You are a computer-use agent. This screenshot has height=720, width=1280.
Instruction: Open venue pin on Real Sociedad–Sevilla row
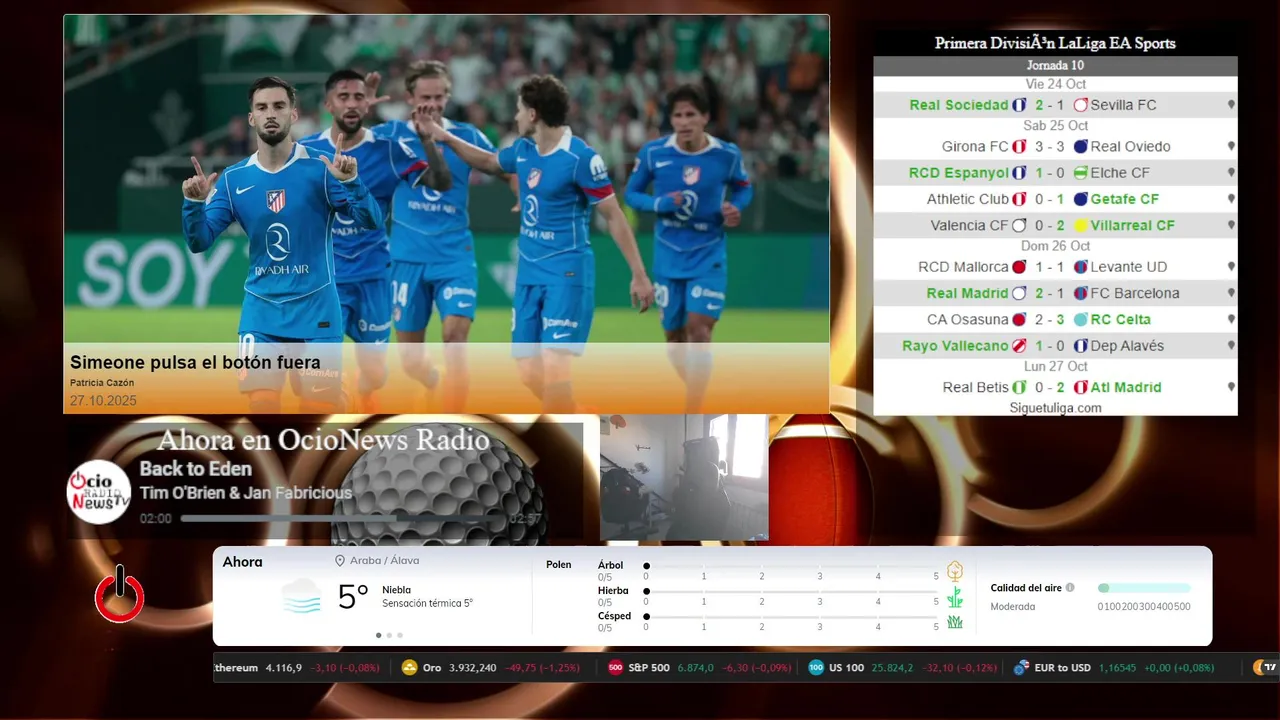click(1231, 105)
